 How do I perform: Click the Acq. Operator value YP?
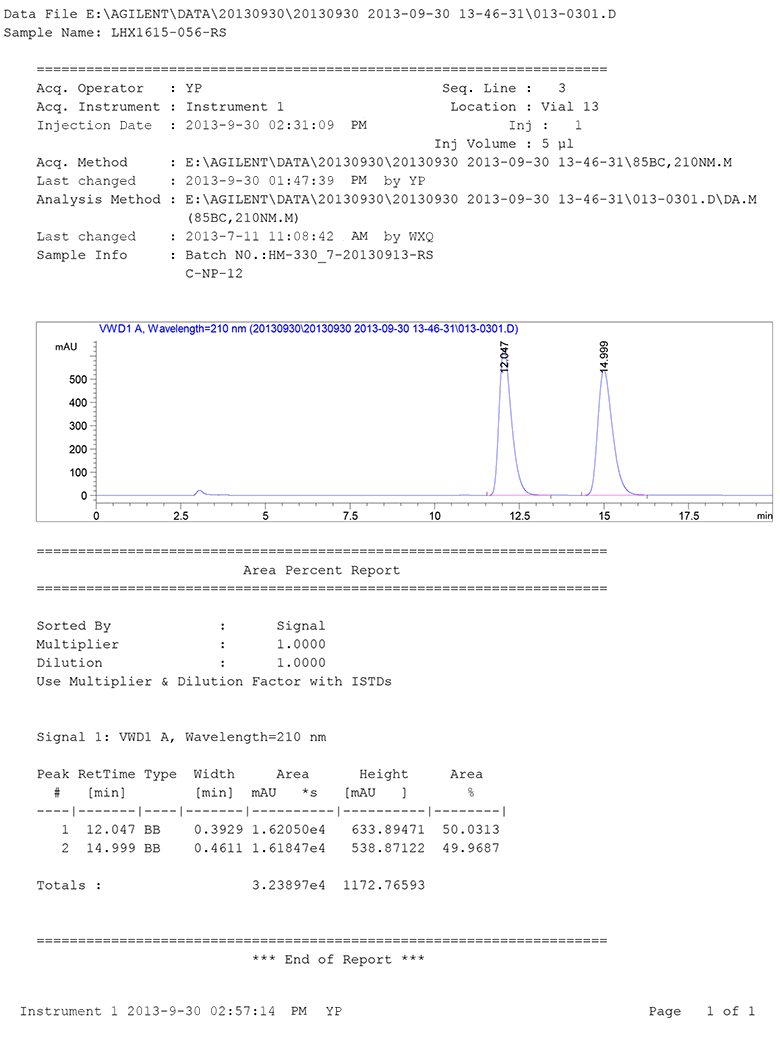(193, 88)
